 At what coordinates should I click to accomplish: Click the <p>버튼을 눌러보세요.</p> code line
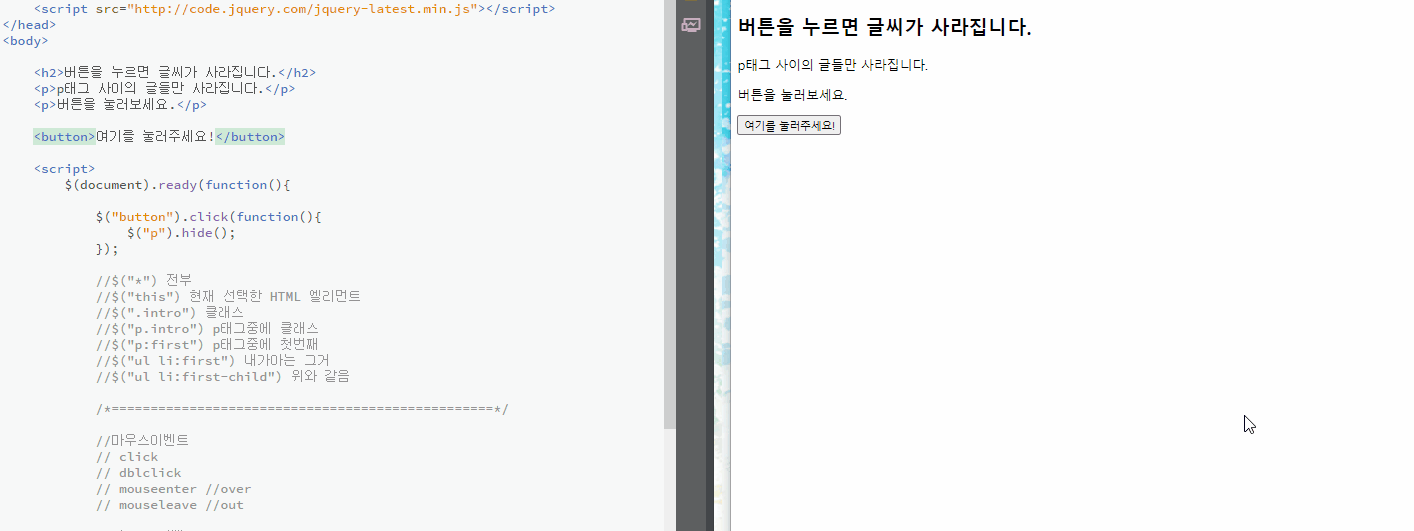pos(120,104)
